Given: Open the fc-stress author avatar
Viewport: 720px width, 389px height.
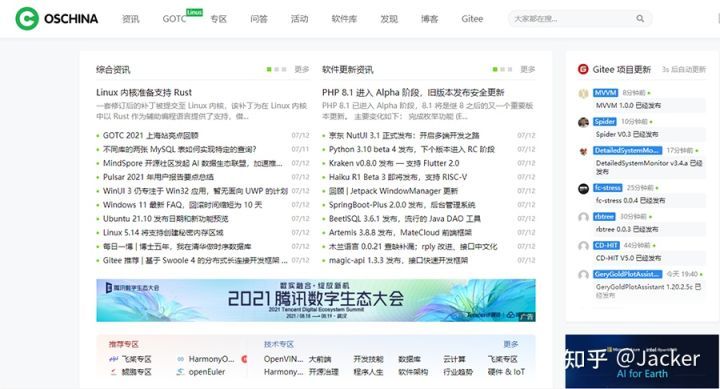Looking at the screenshot, I should pos(583,188).
